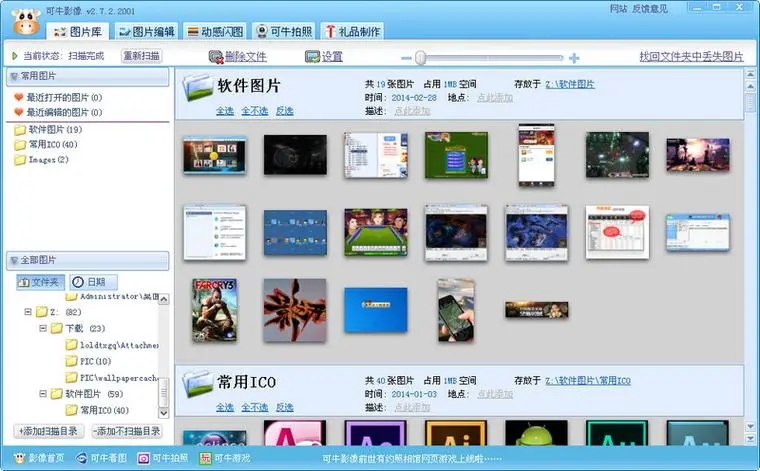Click 找回文件夹中丢失图片 link
This screenshot has width=760, height=471.
coord(691,57)
